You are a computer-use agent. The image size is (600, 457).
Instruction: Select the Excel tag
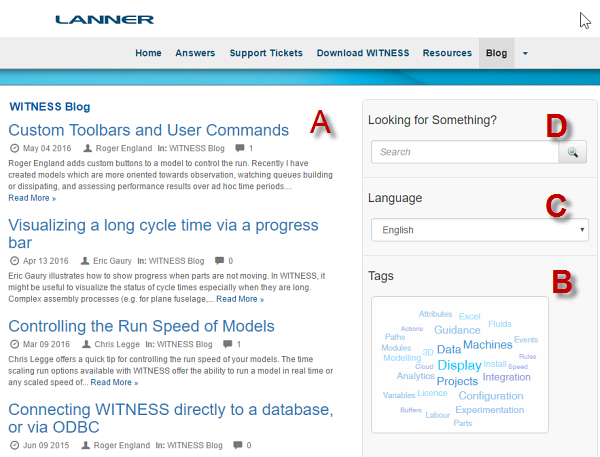[470, 317]
